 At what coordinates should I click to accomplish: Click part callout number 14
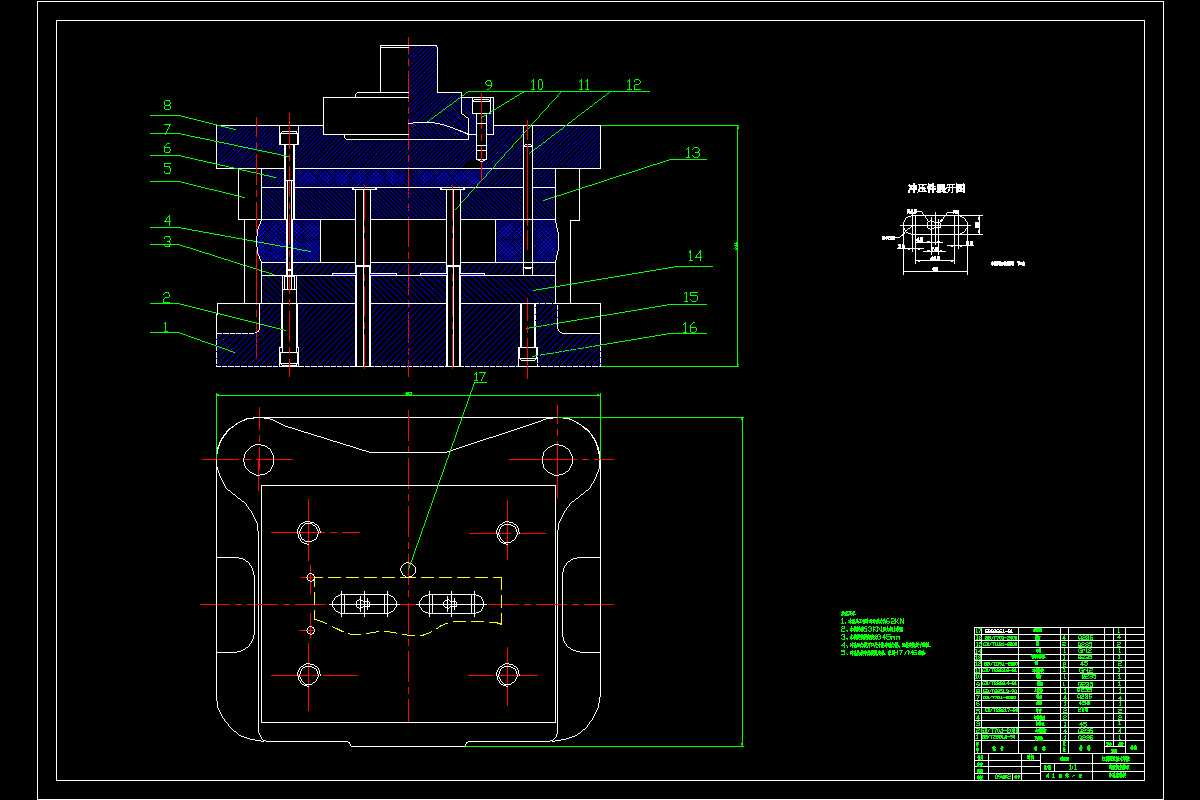[x=693, y=256]
